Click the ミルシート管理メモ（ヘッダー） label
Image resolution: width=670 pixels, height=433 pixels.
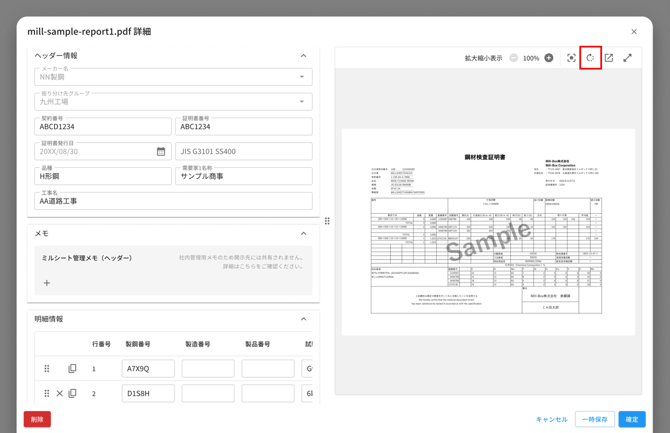tap(87, 258)
